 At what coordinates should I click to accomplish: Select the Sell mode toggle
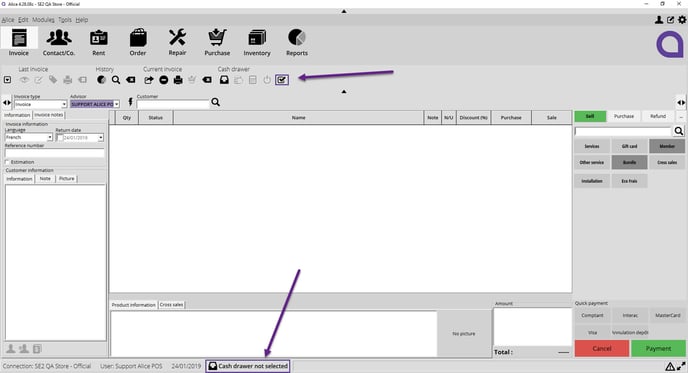590,116
